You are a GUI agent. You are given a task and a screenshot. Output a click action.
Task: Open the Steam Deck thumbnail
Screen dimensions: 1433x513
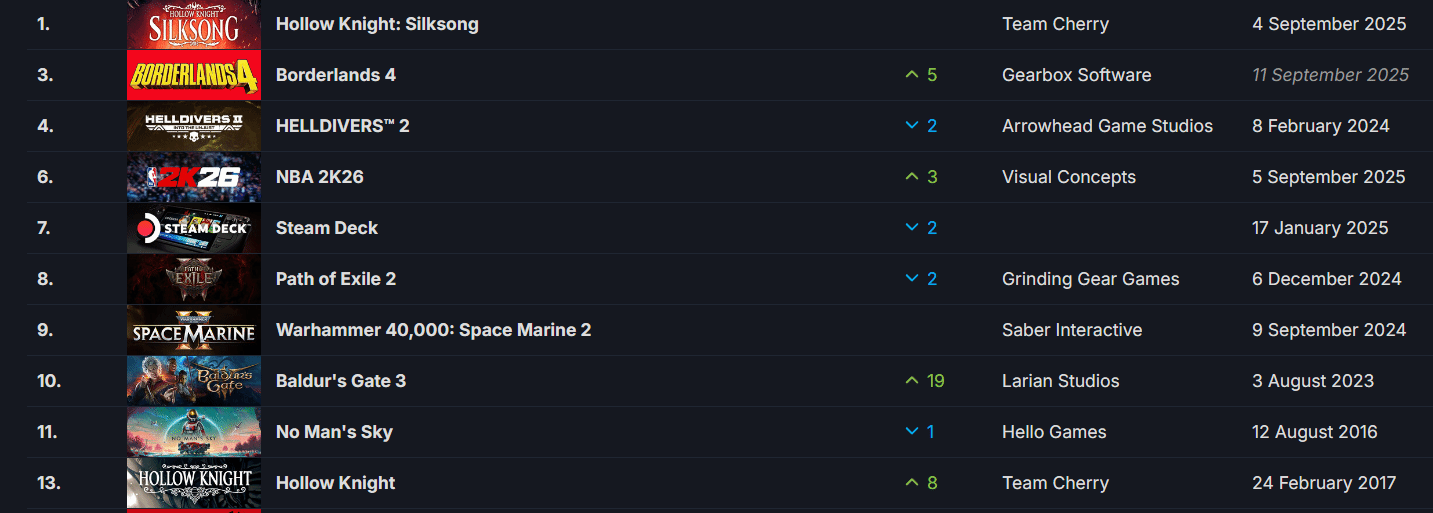(193, 228)
